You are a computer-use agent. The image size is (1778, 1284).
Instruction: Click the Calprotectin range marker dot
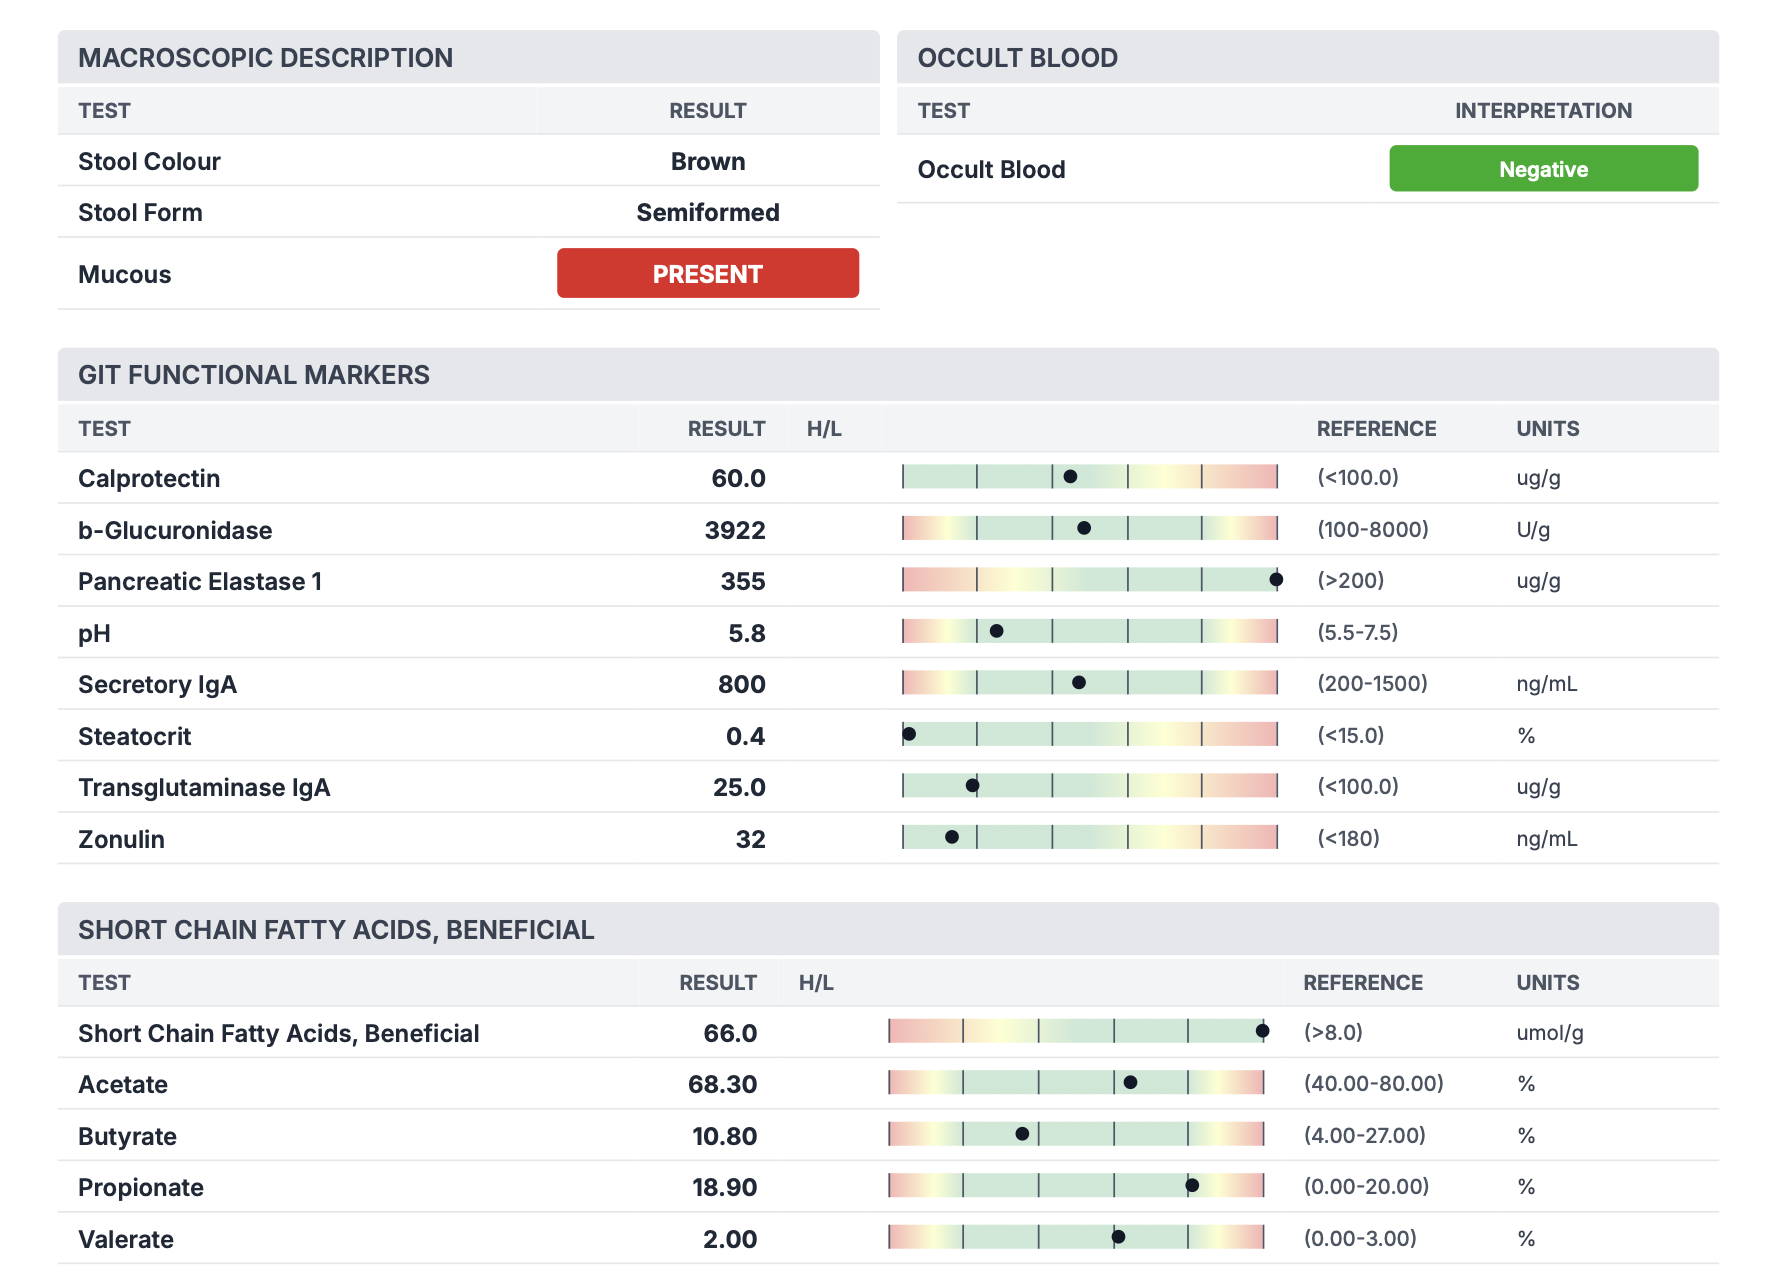click(1070, 477)
